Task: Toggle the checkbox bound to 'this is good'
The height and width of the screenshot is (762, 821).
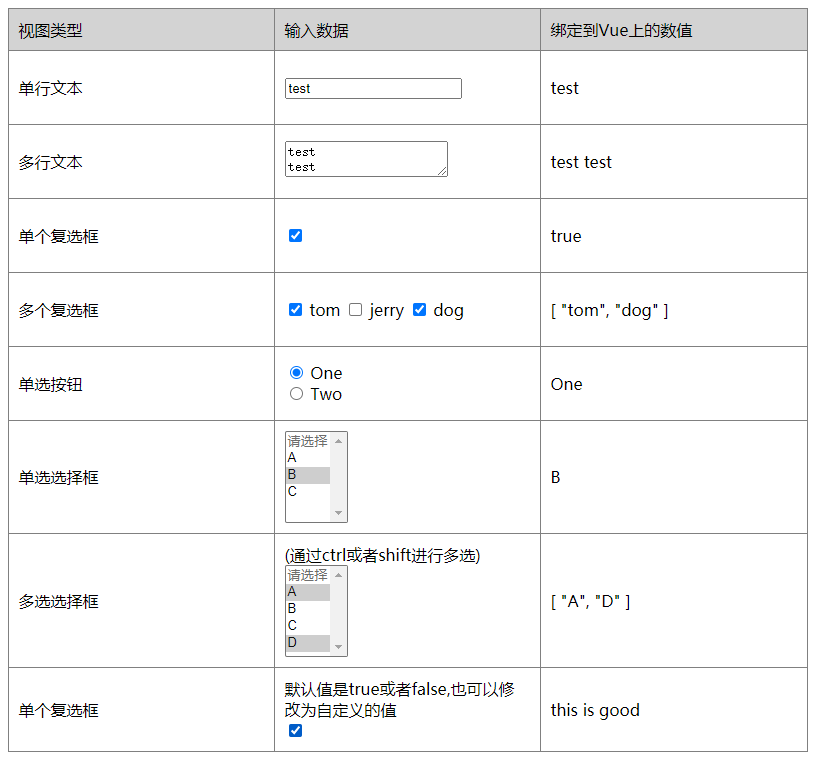Action: tap(295, 730)
